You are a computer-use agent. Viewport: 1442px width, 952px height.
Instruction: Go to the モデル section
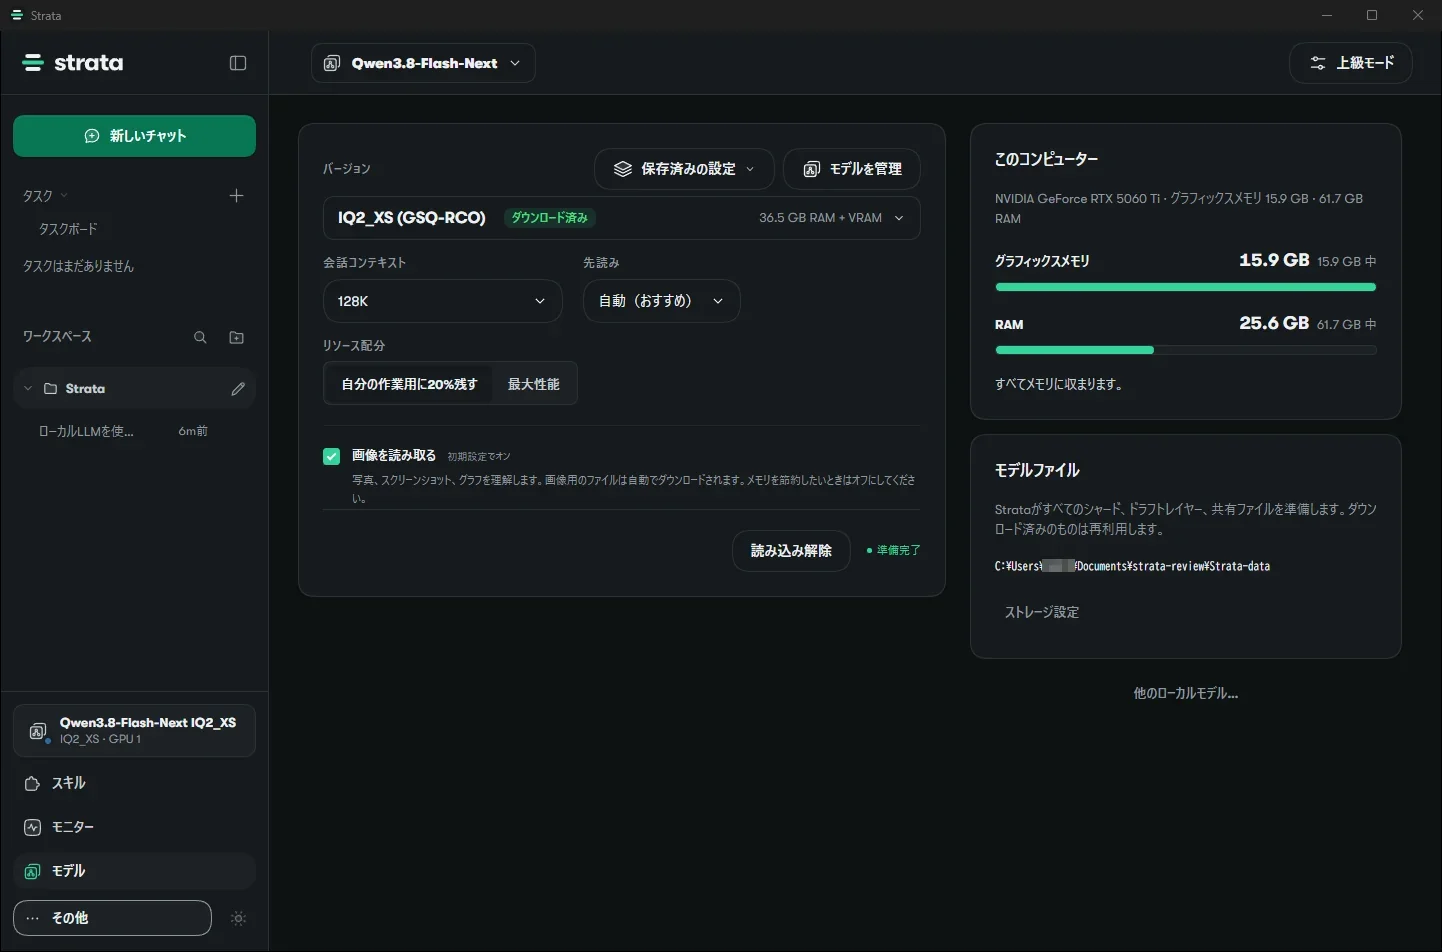[x=134, y=871]
